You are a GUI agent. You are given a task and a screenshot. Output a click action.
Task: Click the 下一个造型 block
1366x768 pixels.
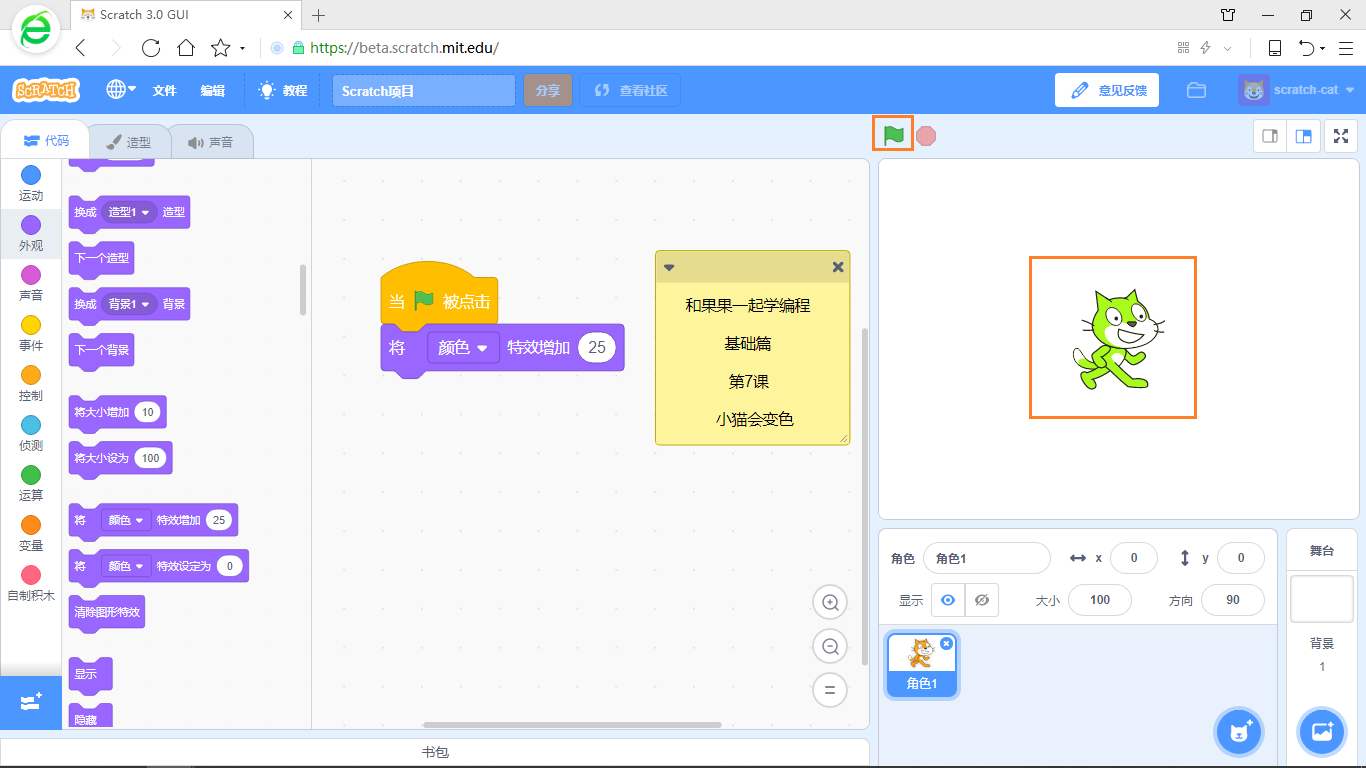[101, 258]
